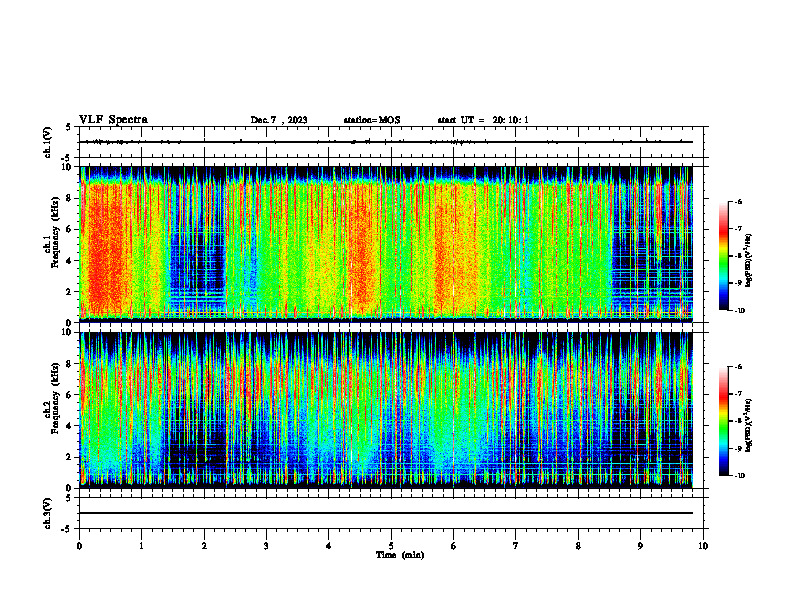Click the "VLF Spectra" plot title

113,120
